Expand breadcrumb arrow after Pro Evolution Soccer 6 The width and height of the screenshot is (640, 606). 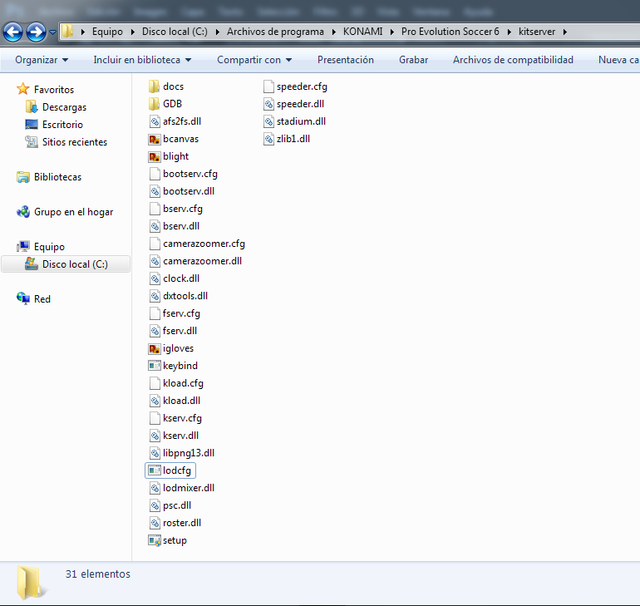[509, 32]
